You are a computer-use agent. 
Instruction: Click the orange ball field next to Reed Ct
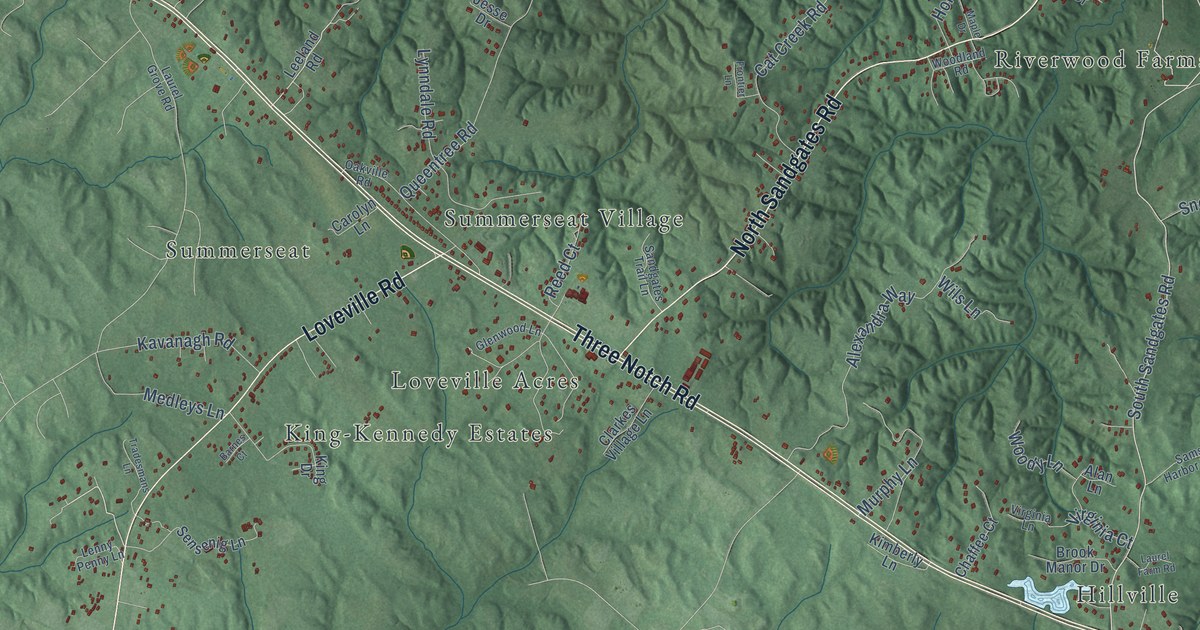pos(582,276)
